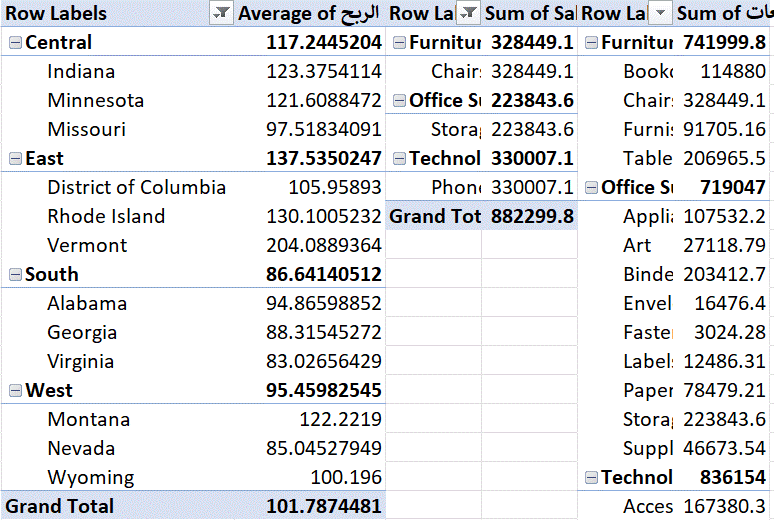
Task: Collapse the East region group
Action: 15,159
